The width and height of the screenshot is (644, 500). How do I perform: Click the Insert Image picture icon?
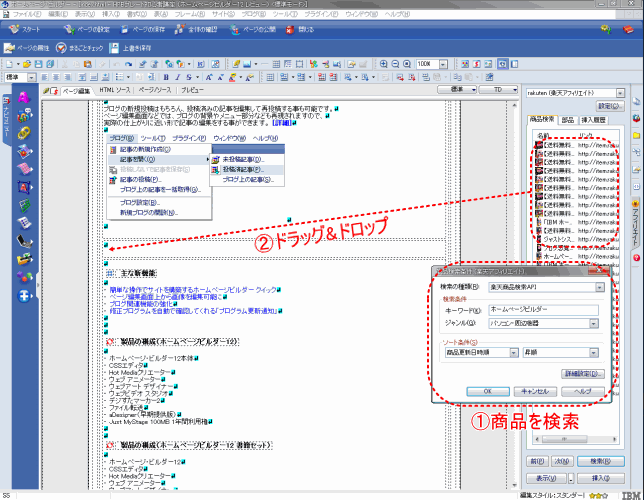(247, 64)
